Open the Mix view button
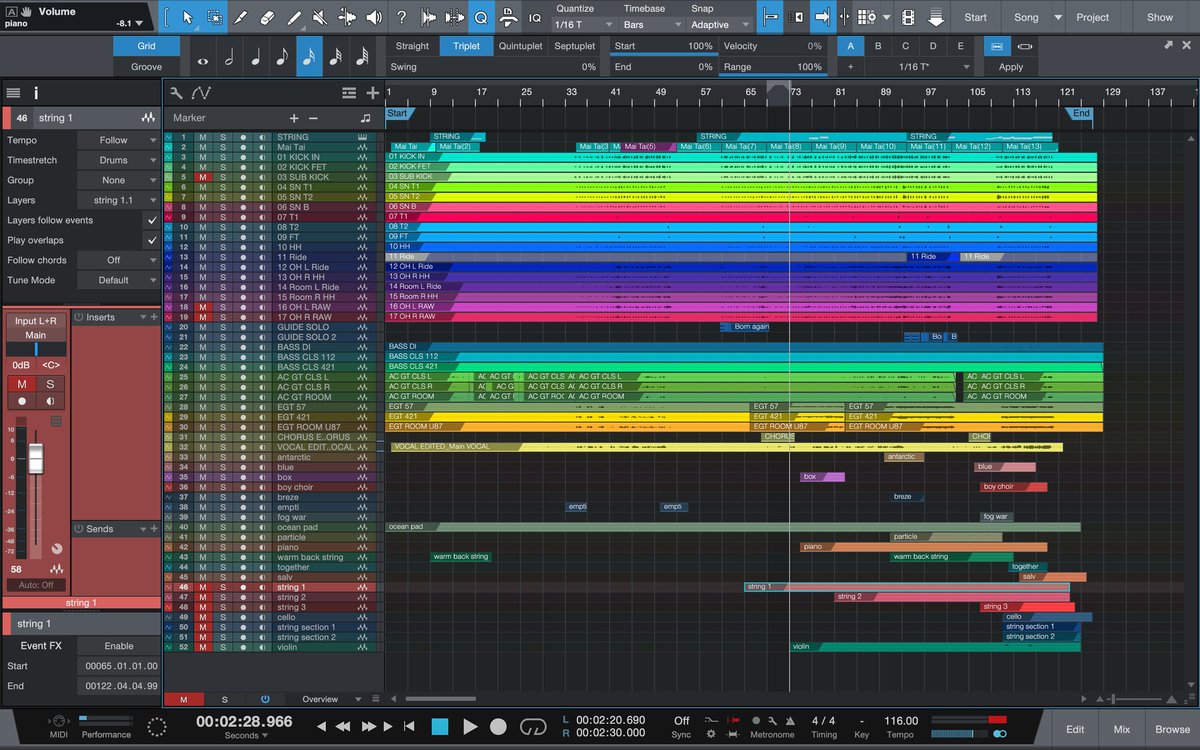 [x=1122, y=729]
